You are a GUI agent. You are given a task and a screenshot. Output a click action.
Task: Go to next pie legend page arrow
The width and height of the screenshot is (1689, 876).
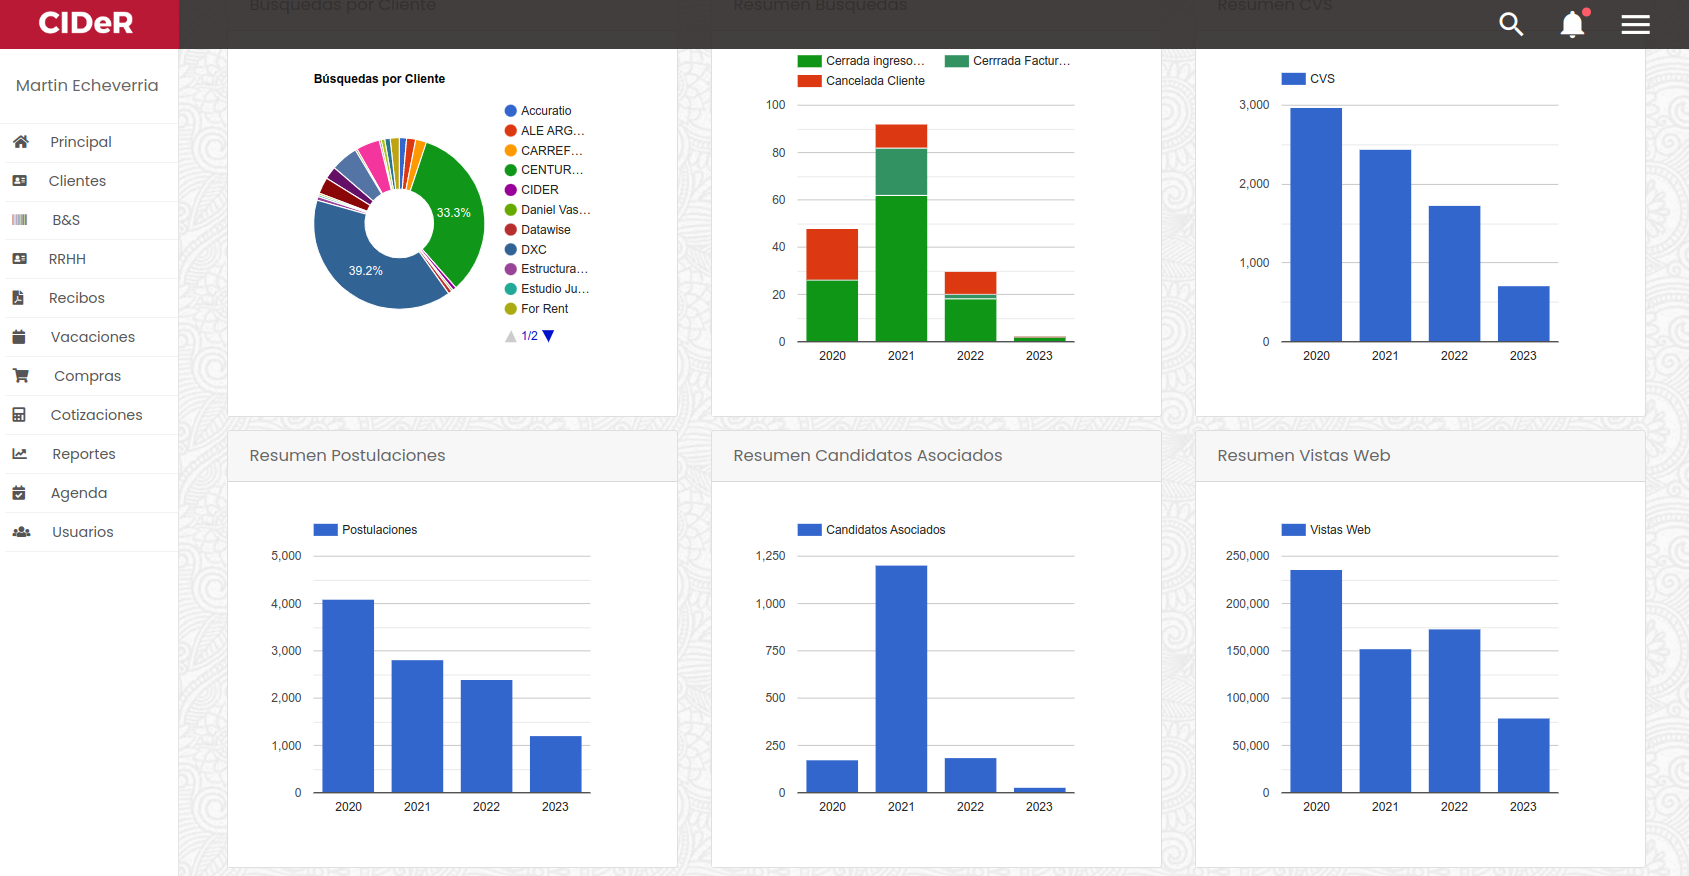point(548,336)
